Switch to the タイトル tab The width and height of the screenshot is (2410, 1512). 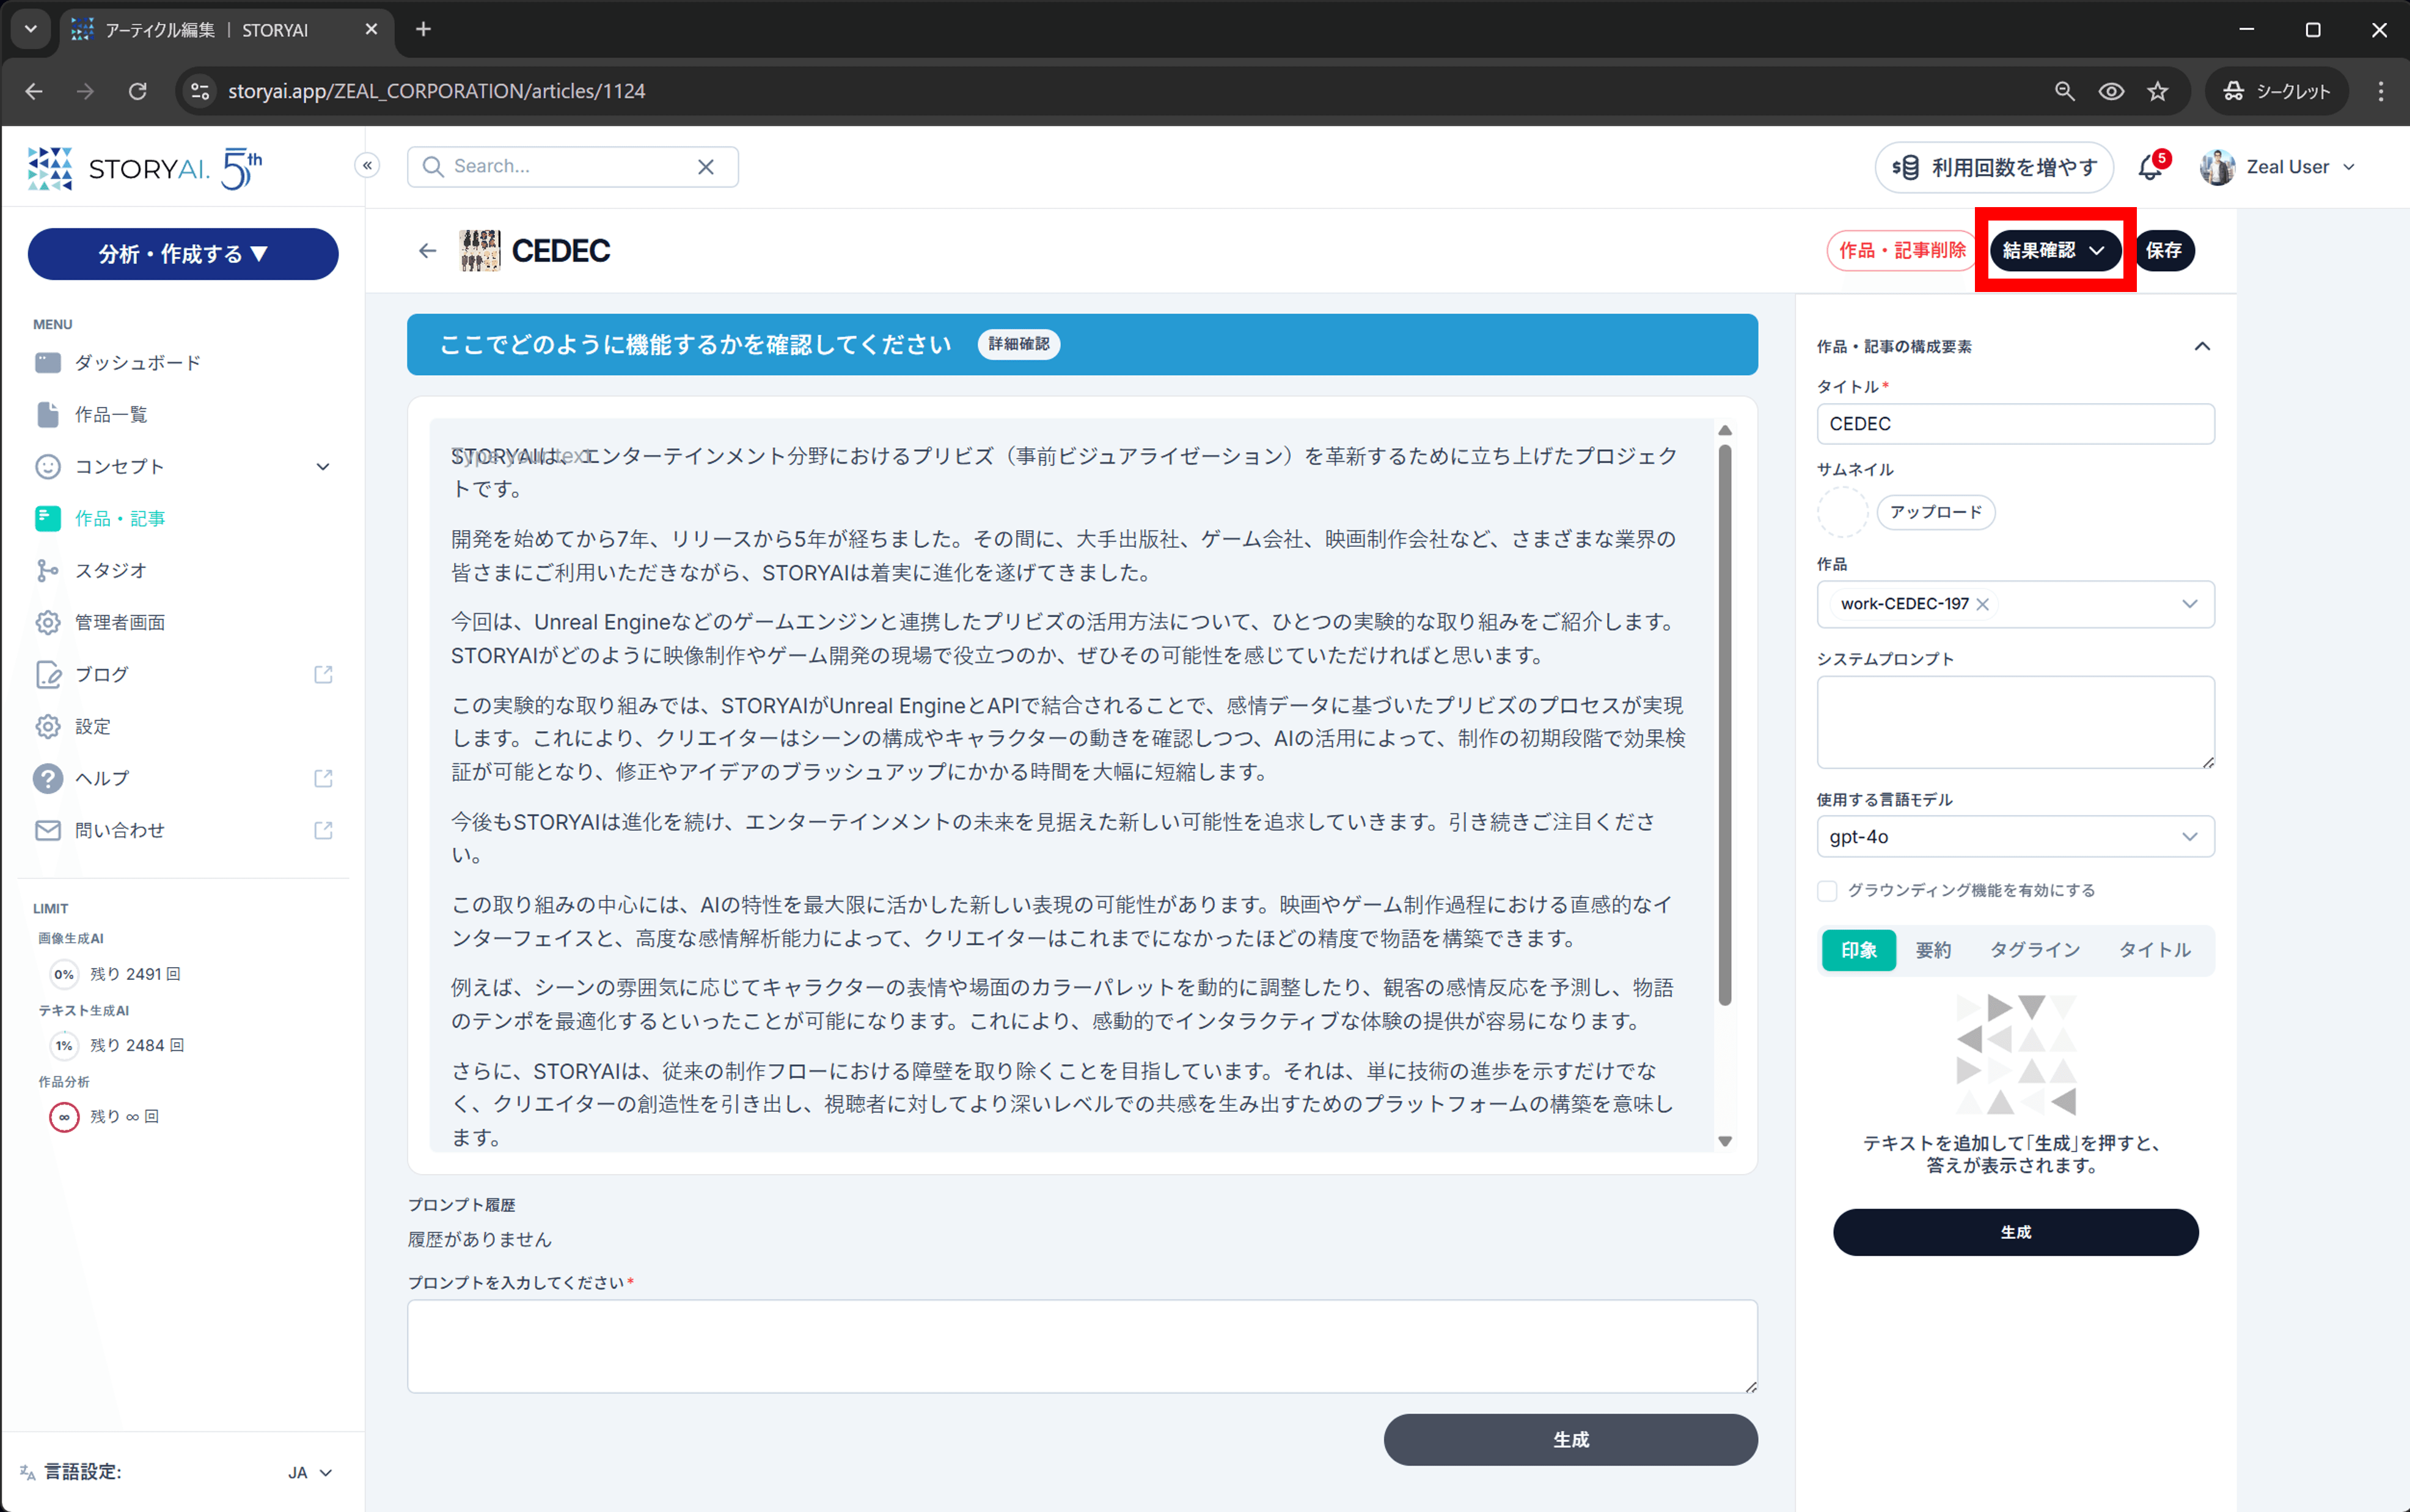(x=2154, y=950)
